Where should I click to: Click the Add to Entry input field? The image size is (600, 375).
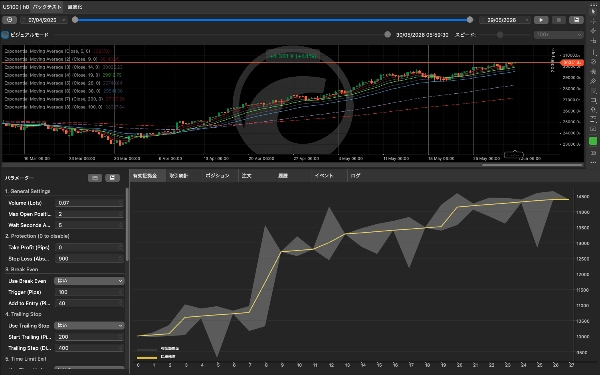point(89,303)
